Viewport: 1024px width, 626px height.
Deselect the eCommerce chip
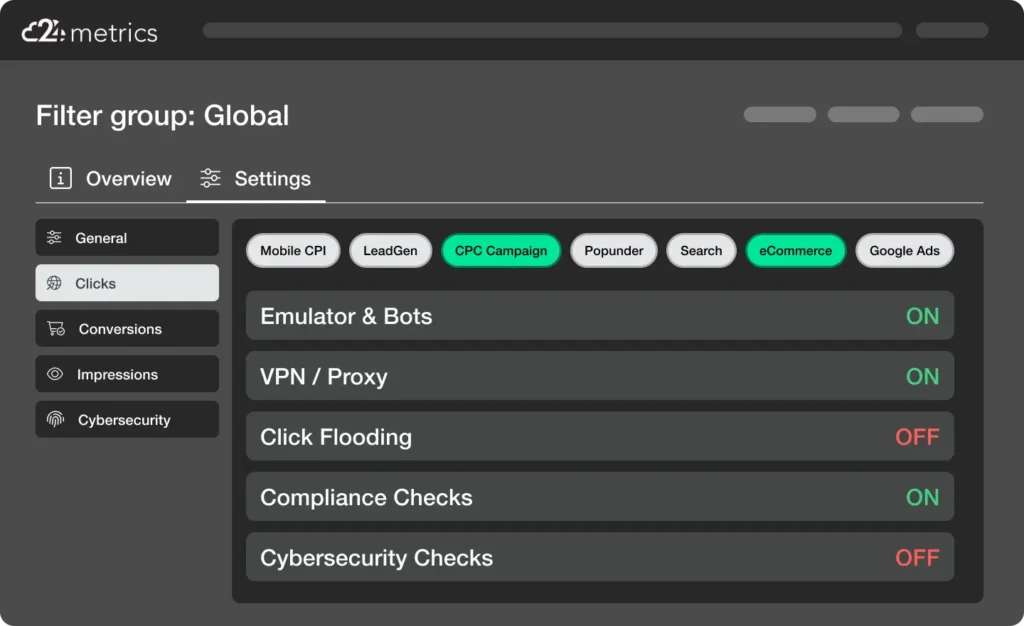(795, 251)
